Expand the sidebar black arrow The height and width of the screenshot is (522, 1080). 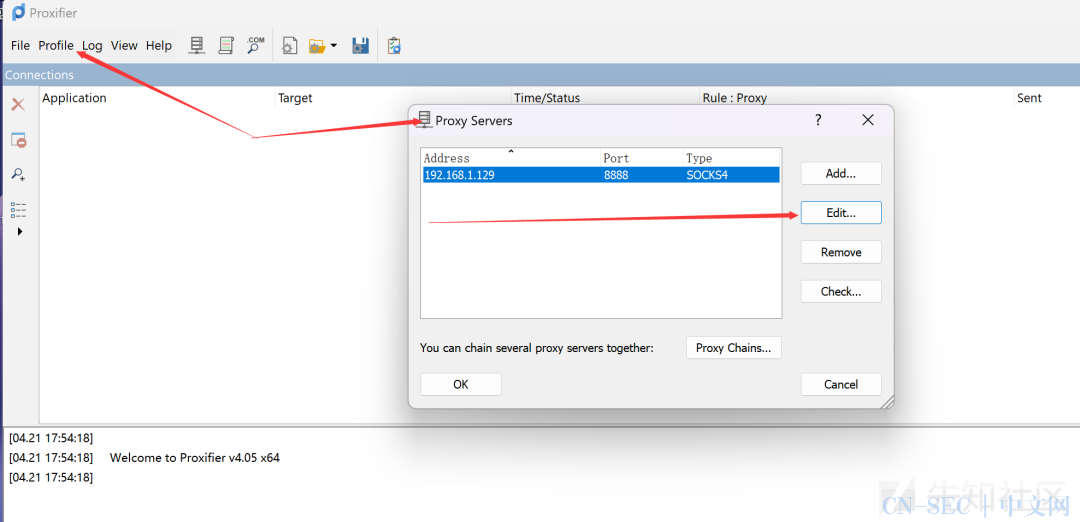pyautogui.click(x=19, y=231)
